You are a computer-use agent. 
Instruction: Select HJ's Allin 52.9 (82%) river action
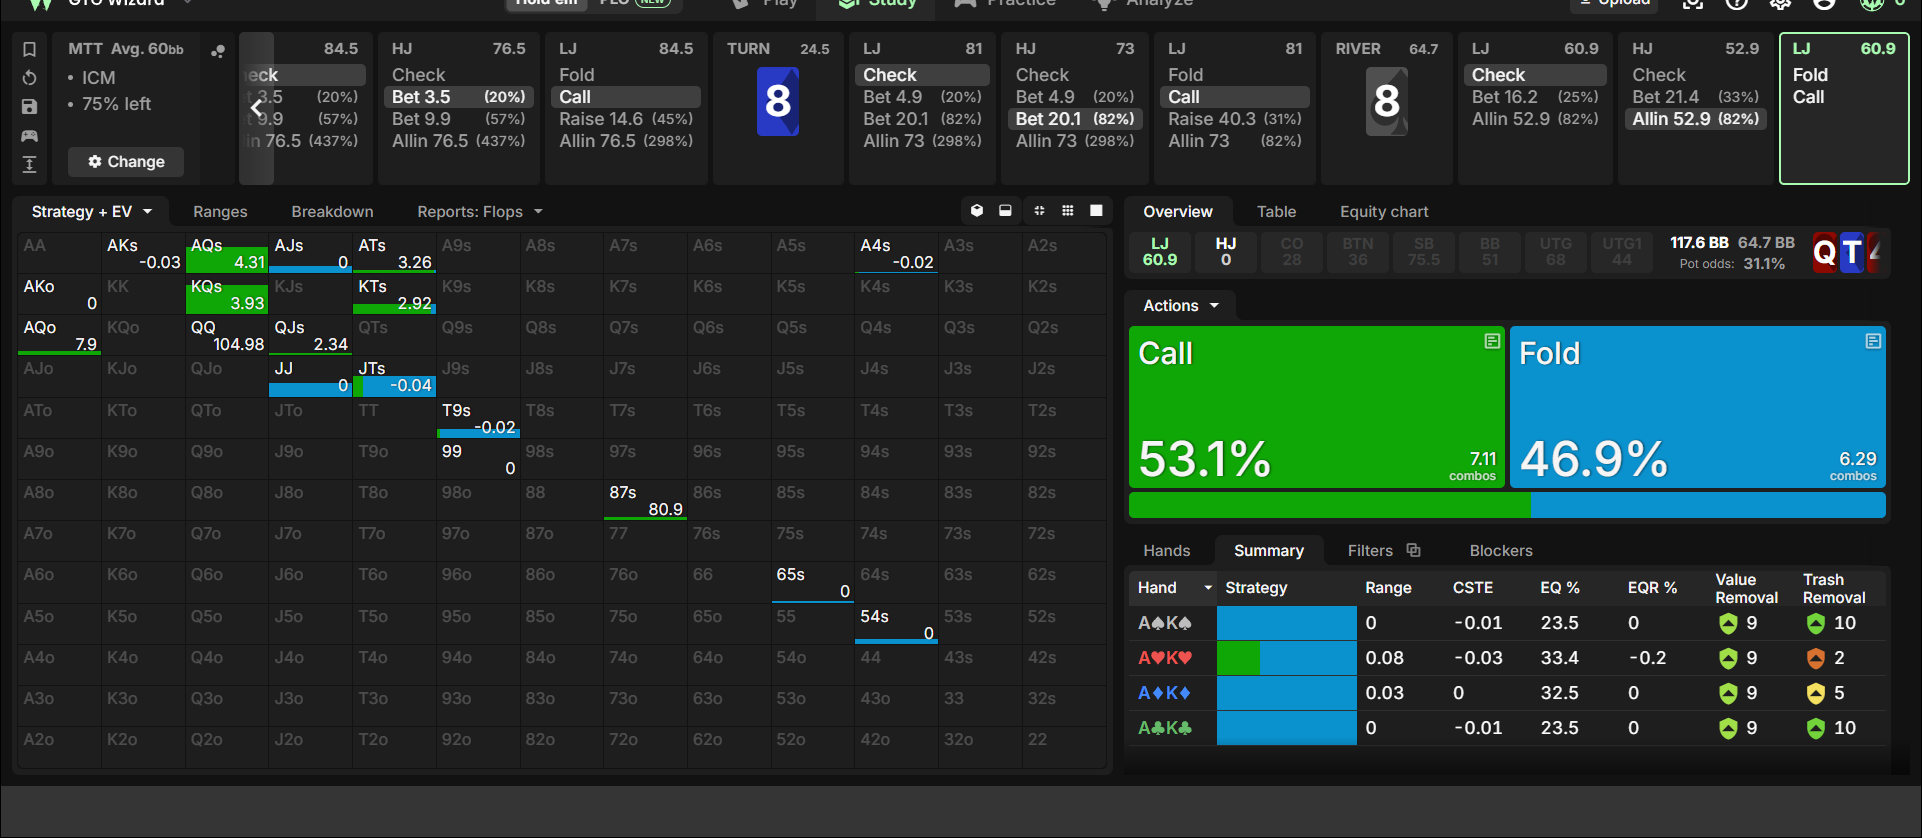[1696, 119]
